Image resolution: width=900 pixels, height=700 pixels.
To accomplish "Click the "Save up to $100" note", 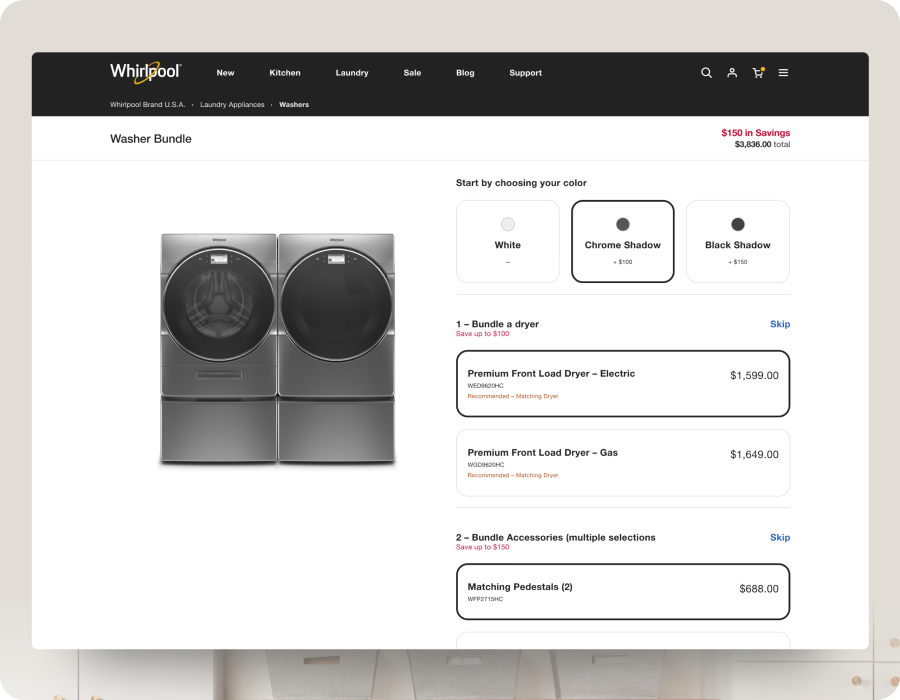I will pyautogui.click(x=482, y=334).
